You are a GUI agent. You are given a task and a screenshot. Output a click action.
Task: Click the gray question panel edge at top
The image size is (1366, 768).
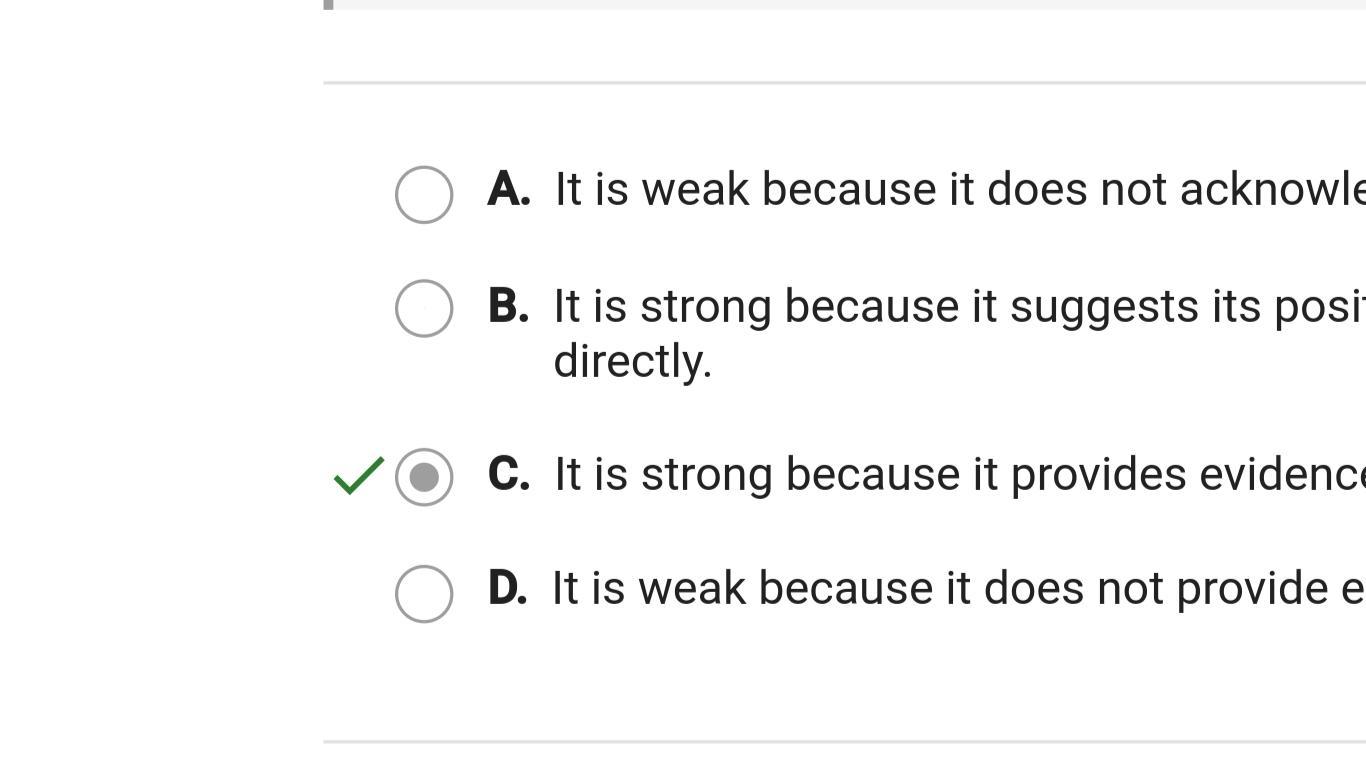(844, 4)
